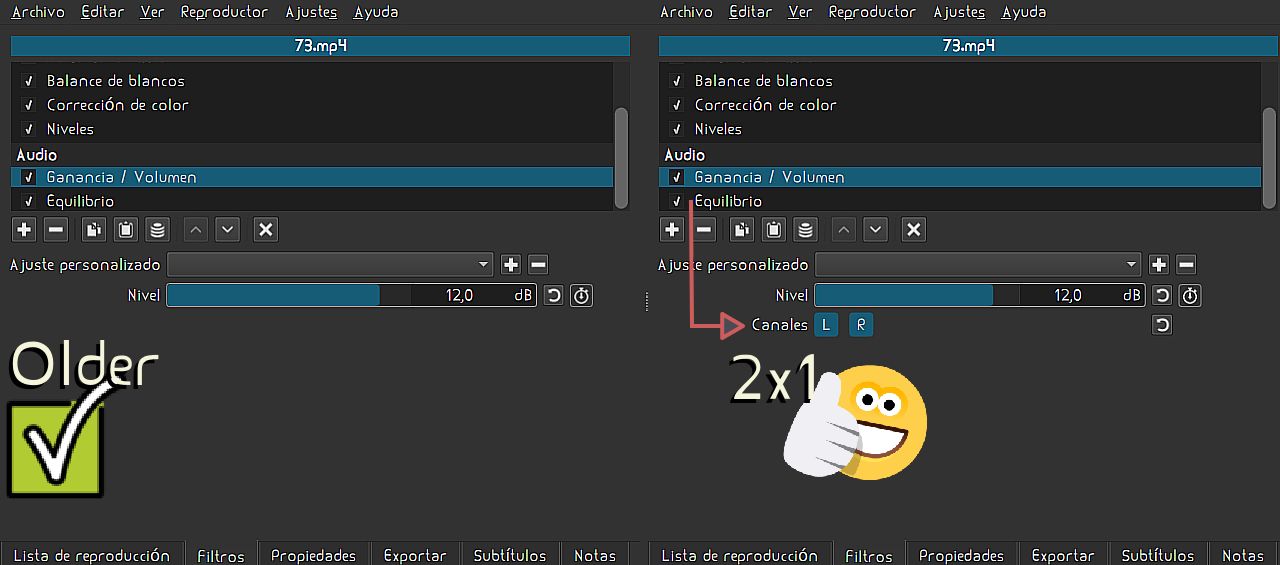
Task: Toggle the L channel button
Action: pos(826,325)
